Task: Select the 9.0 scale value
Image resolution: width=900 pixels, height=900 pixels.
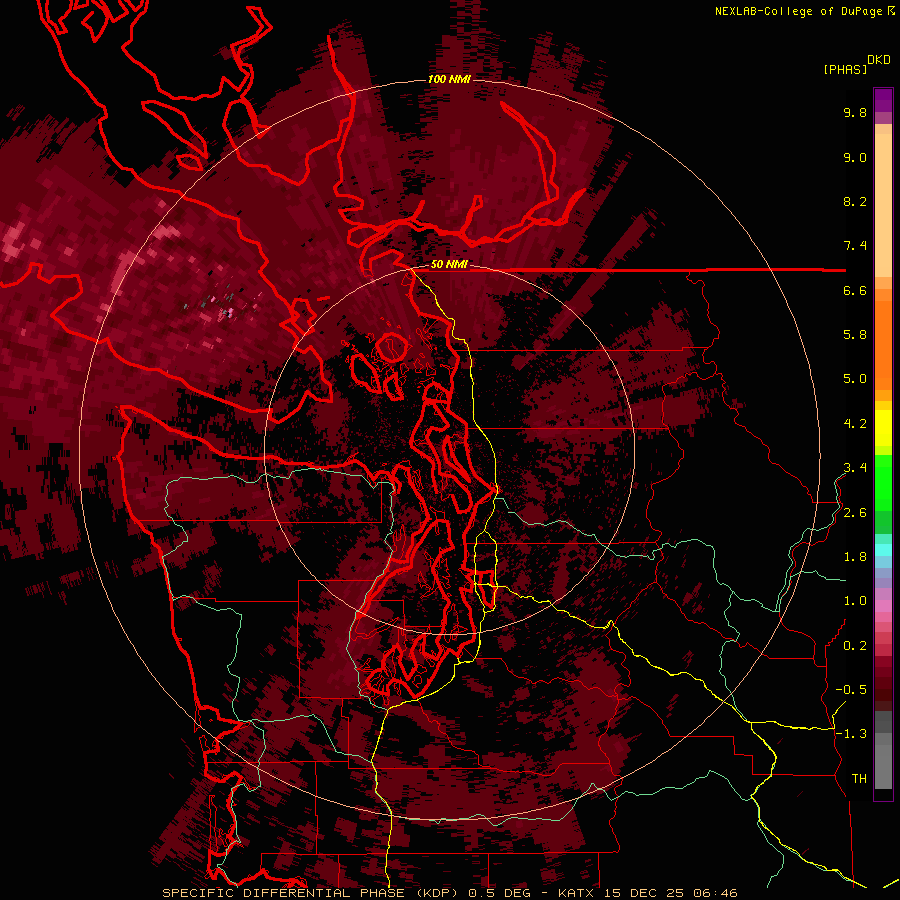Action: point(855,157)
